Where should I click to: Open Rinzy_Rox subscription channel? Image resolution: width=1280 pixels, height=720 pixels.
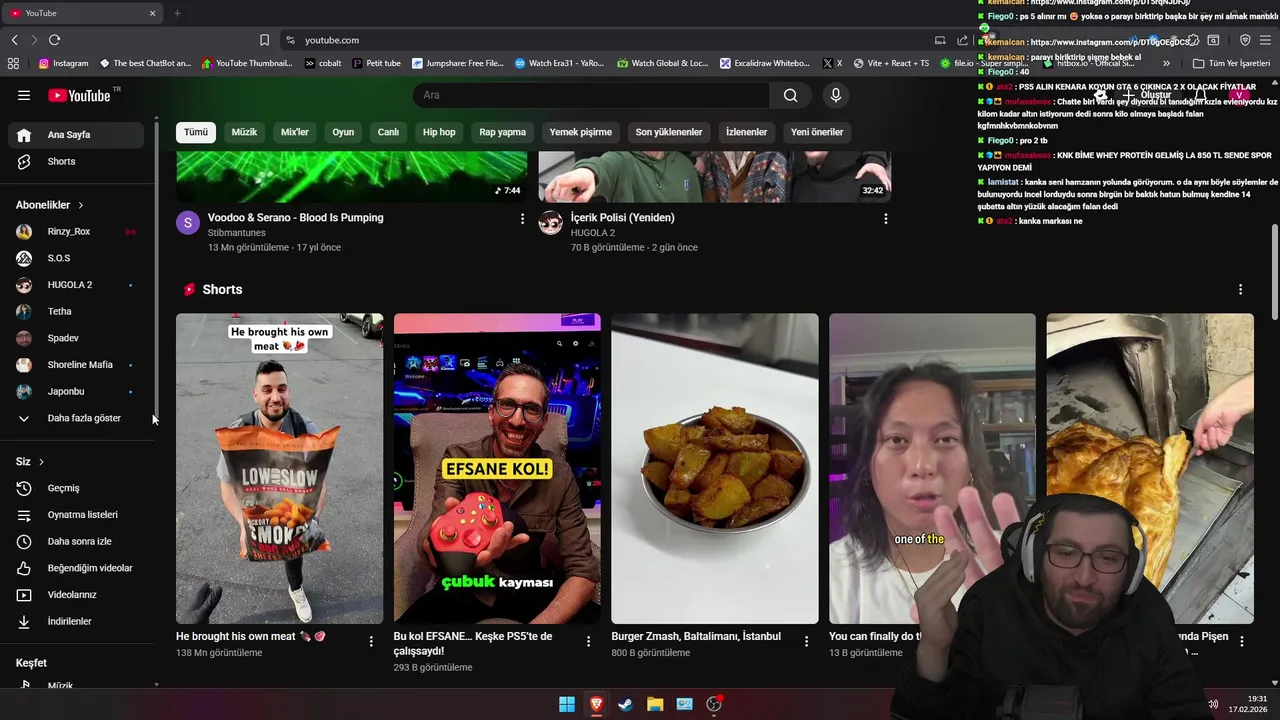tap(76, 231)
